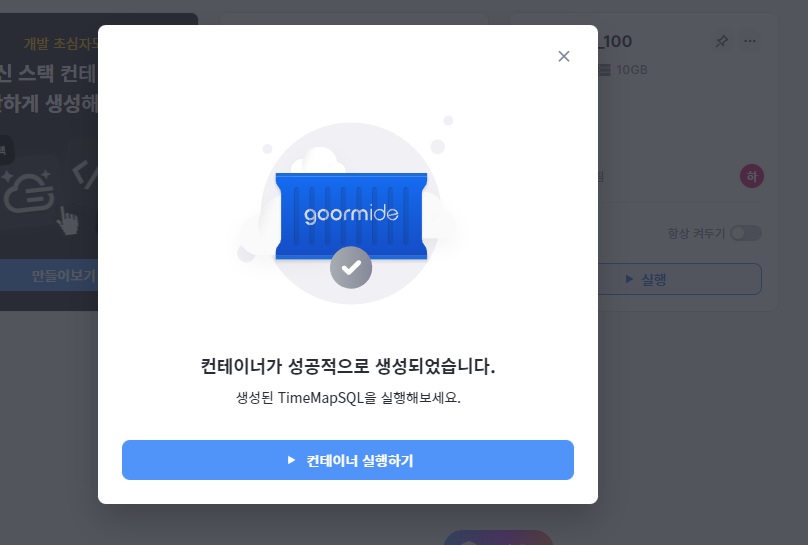Click the 컨테이너 실행하기 button
The image size is (808, 545).
(348, 460)
